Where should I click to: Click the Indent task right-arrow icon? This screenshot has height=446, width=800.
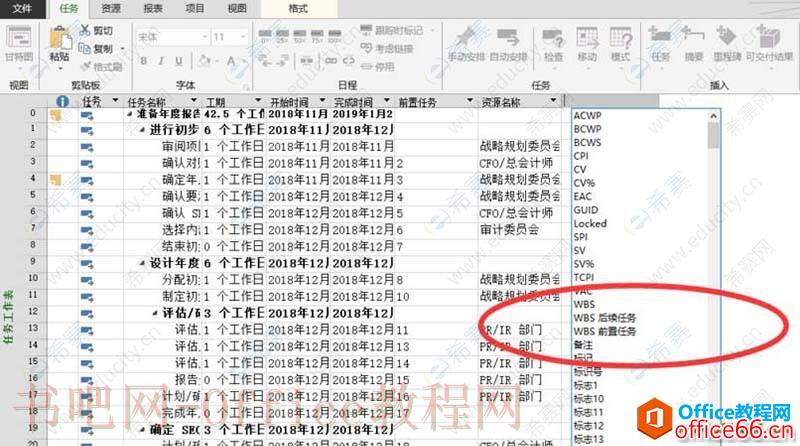[283, 61]
